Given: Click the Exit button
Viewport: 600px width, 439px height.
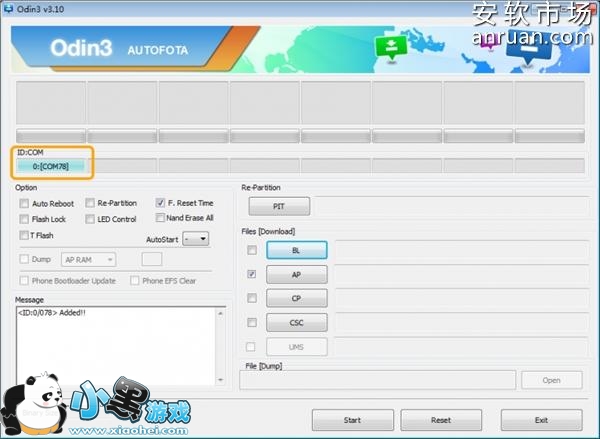Looking at the screenshot, I should pos(541,420).
